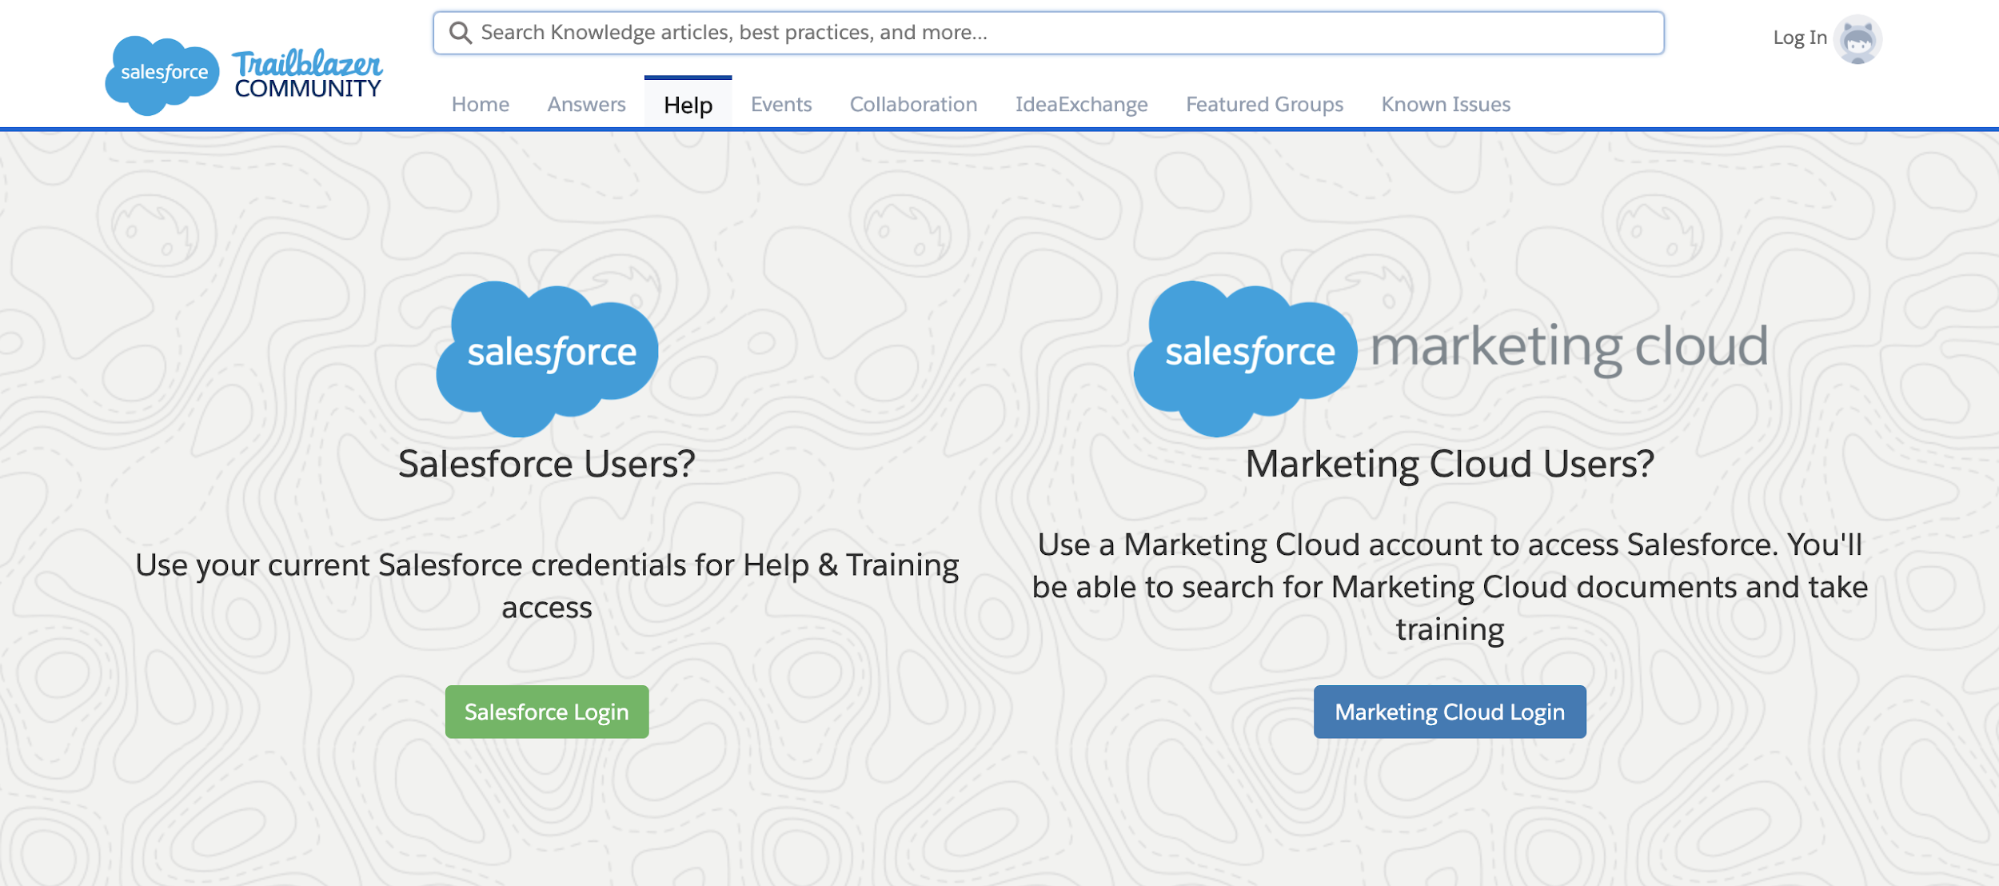Click the Salesforce cloud logo in header
Screen dimensions: 1999x886
[162, 75]
